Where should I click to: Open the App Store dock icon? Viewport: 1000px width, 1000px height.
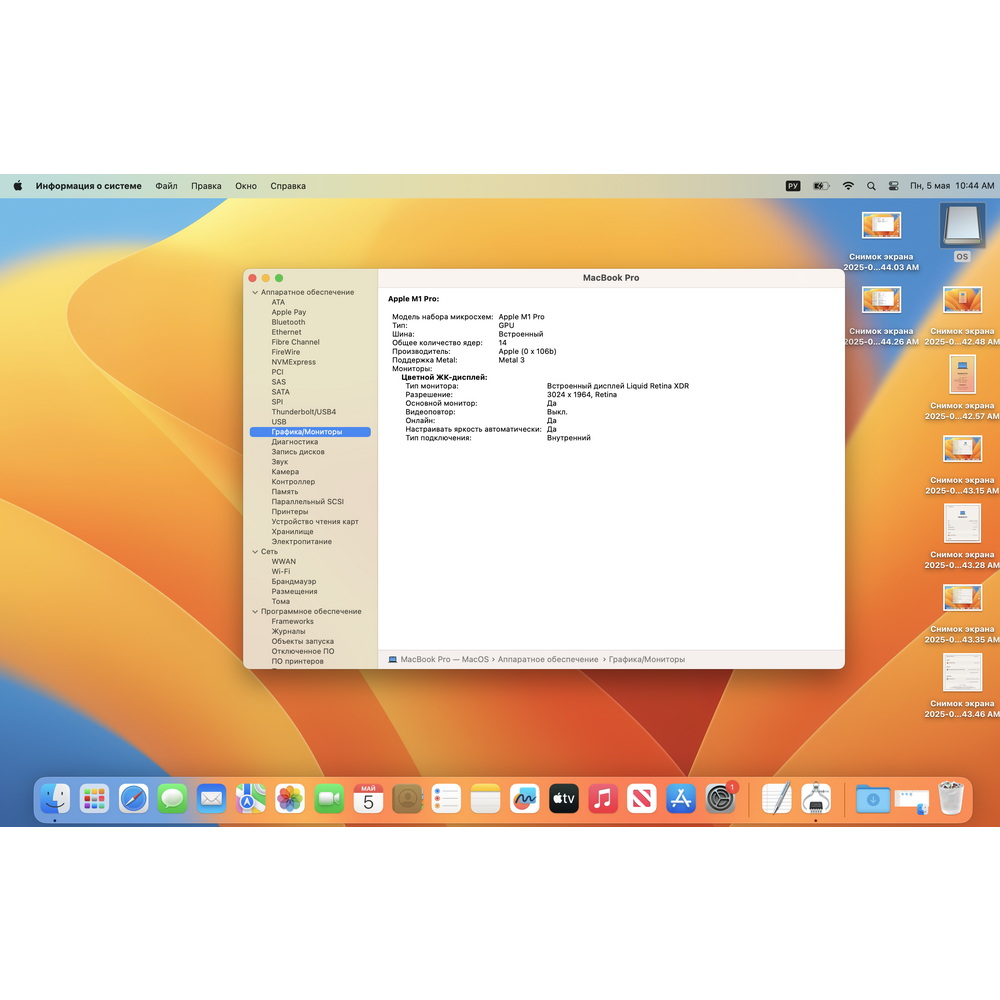click(x=681, y=798)
